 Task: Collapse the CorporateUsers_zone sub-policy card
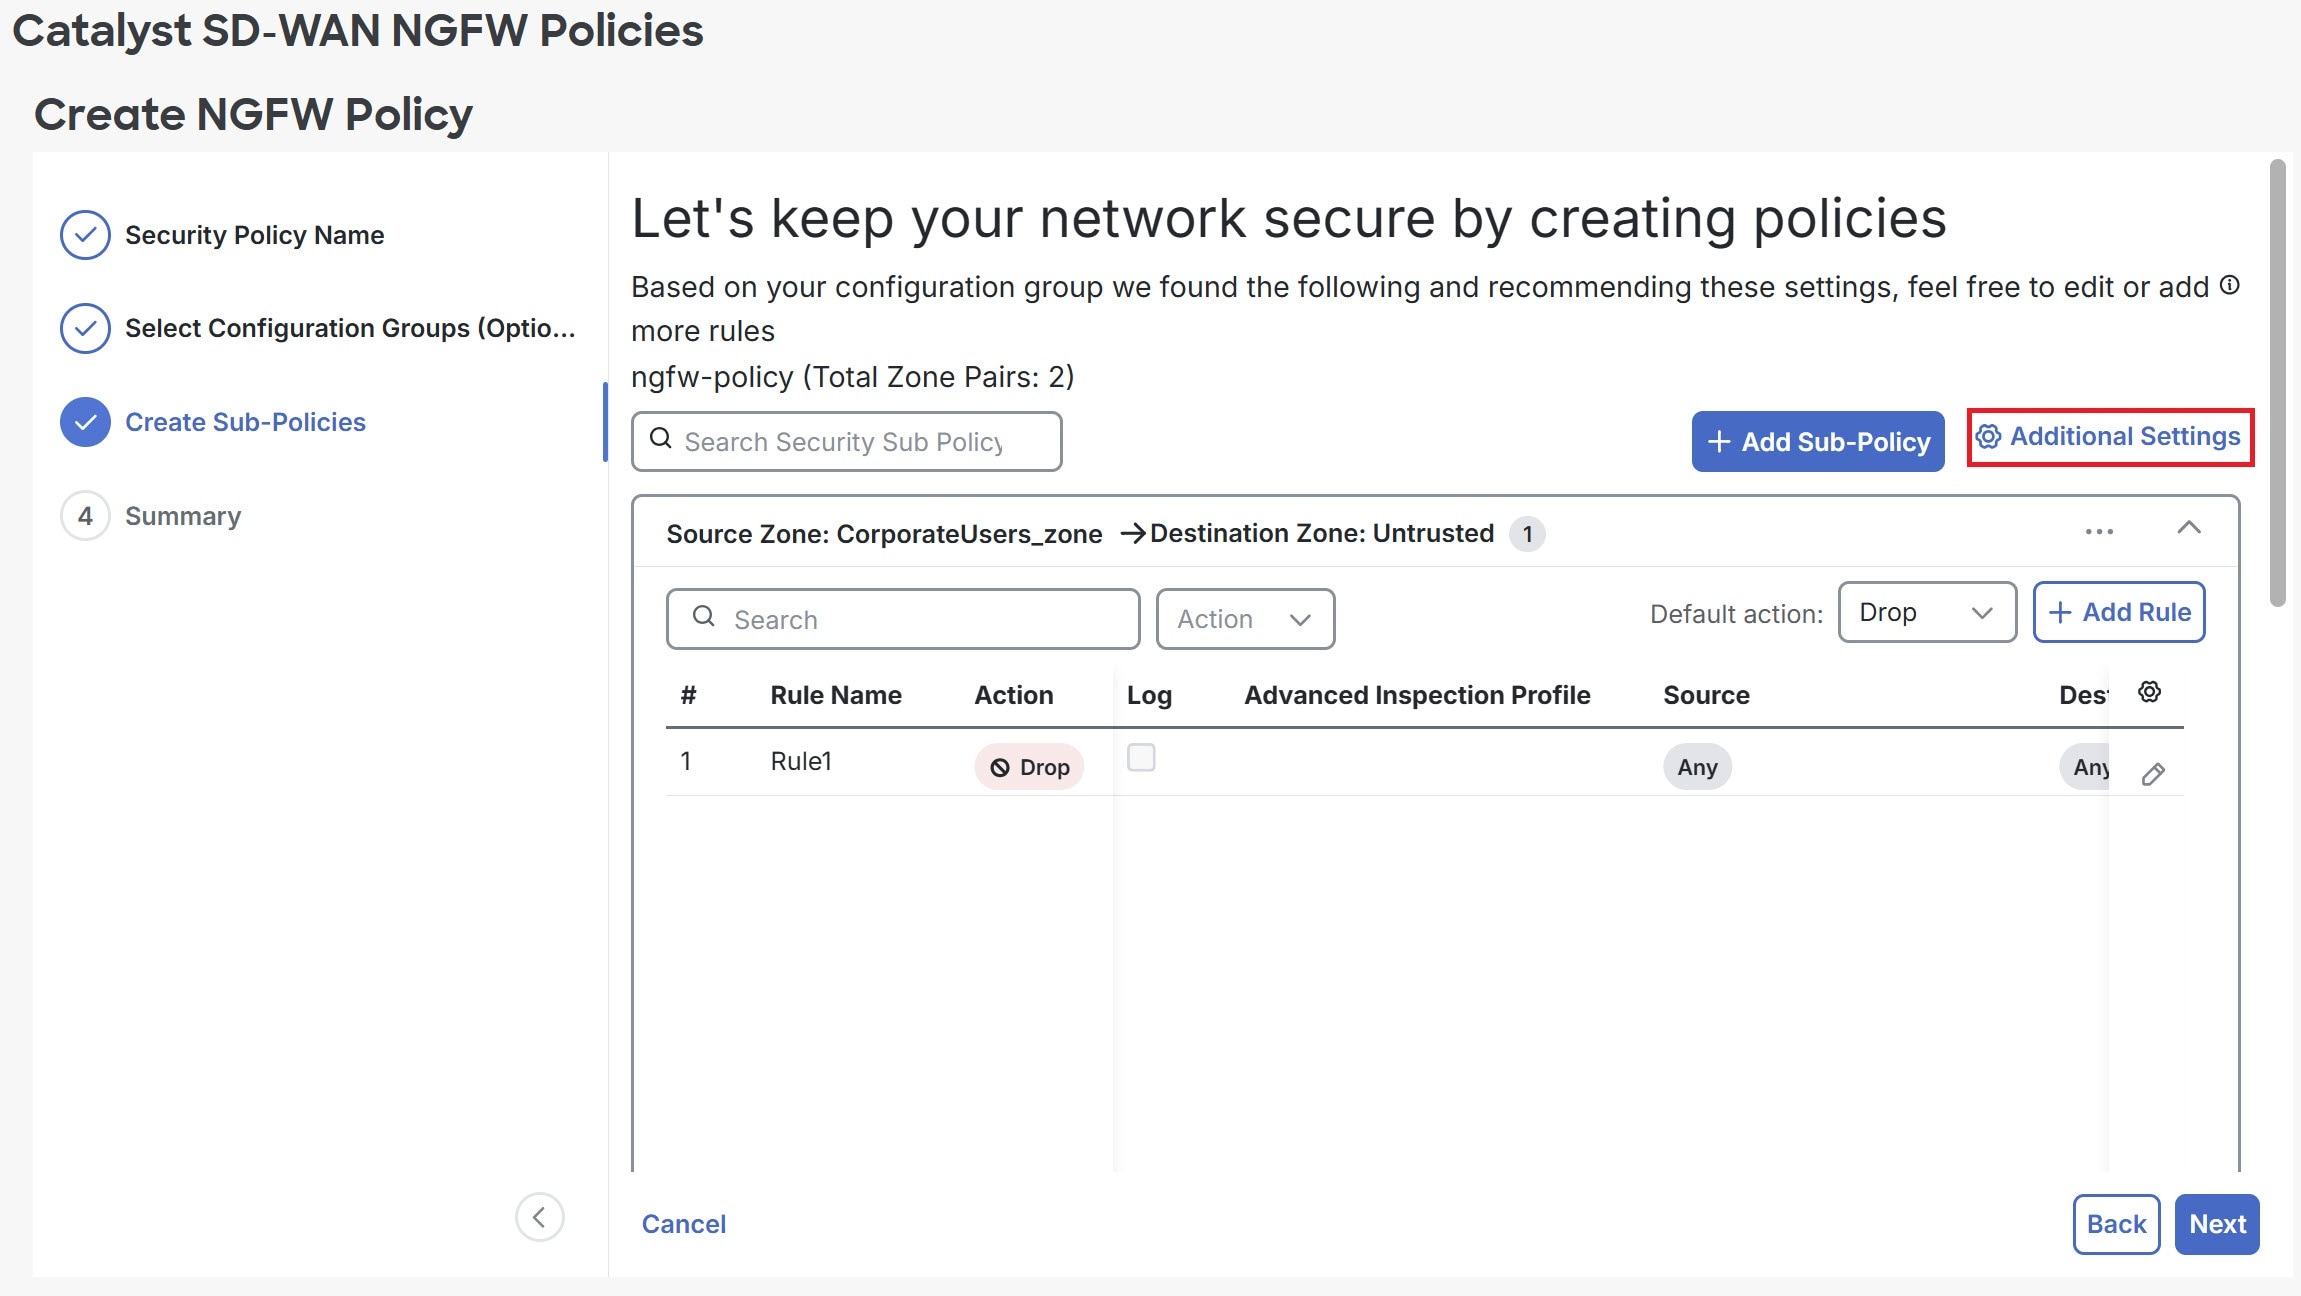pos(2189,529)
